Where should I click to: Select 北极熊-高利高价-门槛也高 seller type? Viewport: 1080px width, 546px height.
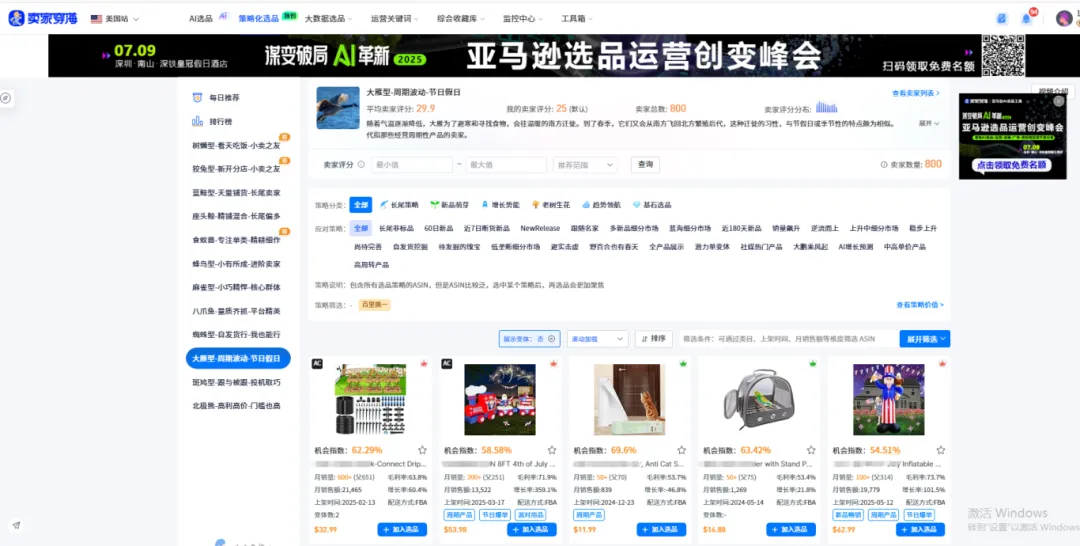(236, 406)
